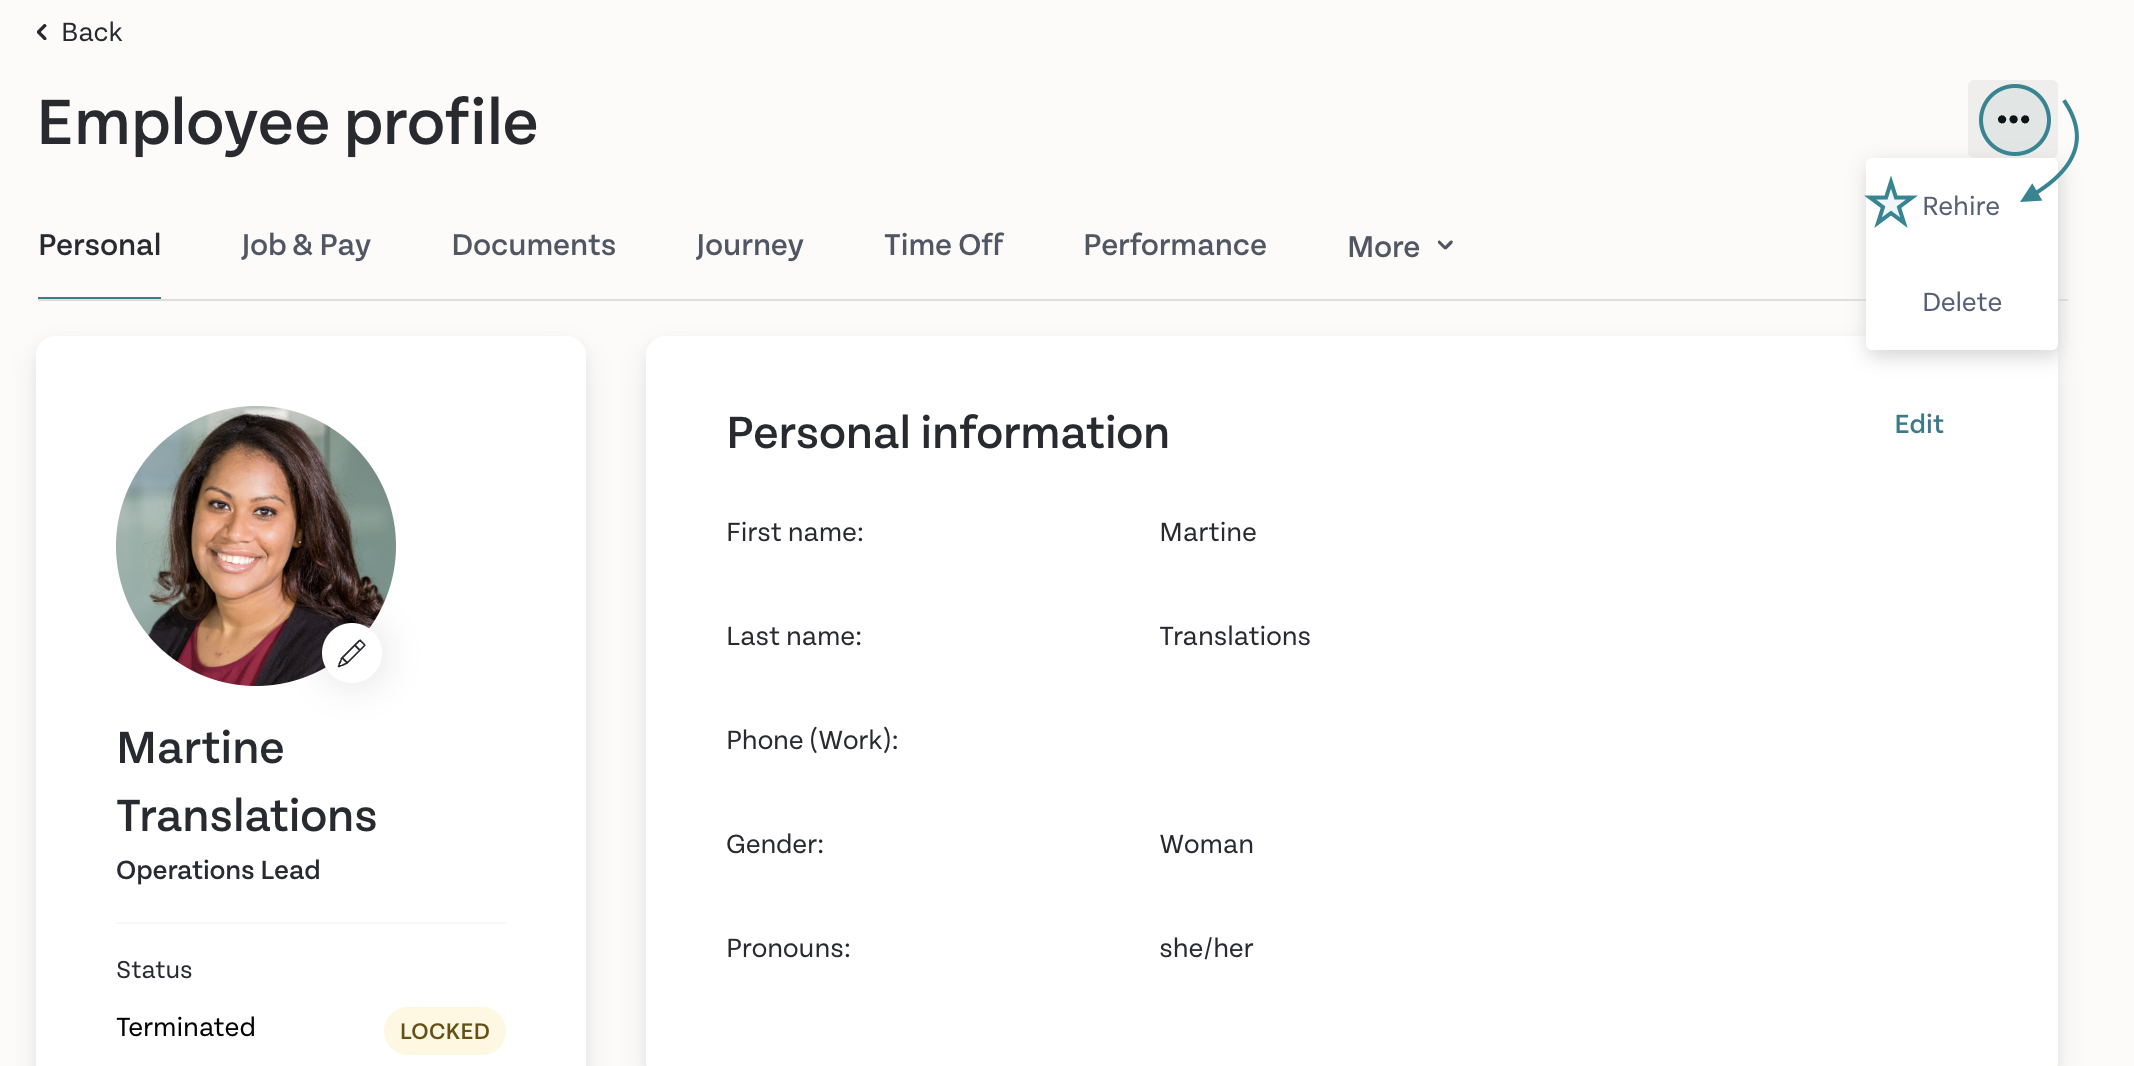Image resolution: width=2134 pixels, height=1066 pixels.
Task: Go to the Journey tab
Action: pos(749,245)
